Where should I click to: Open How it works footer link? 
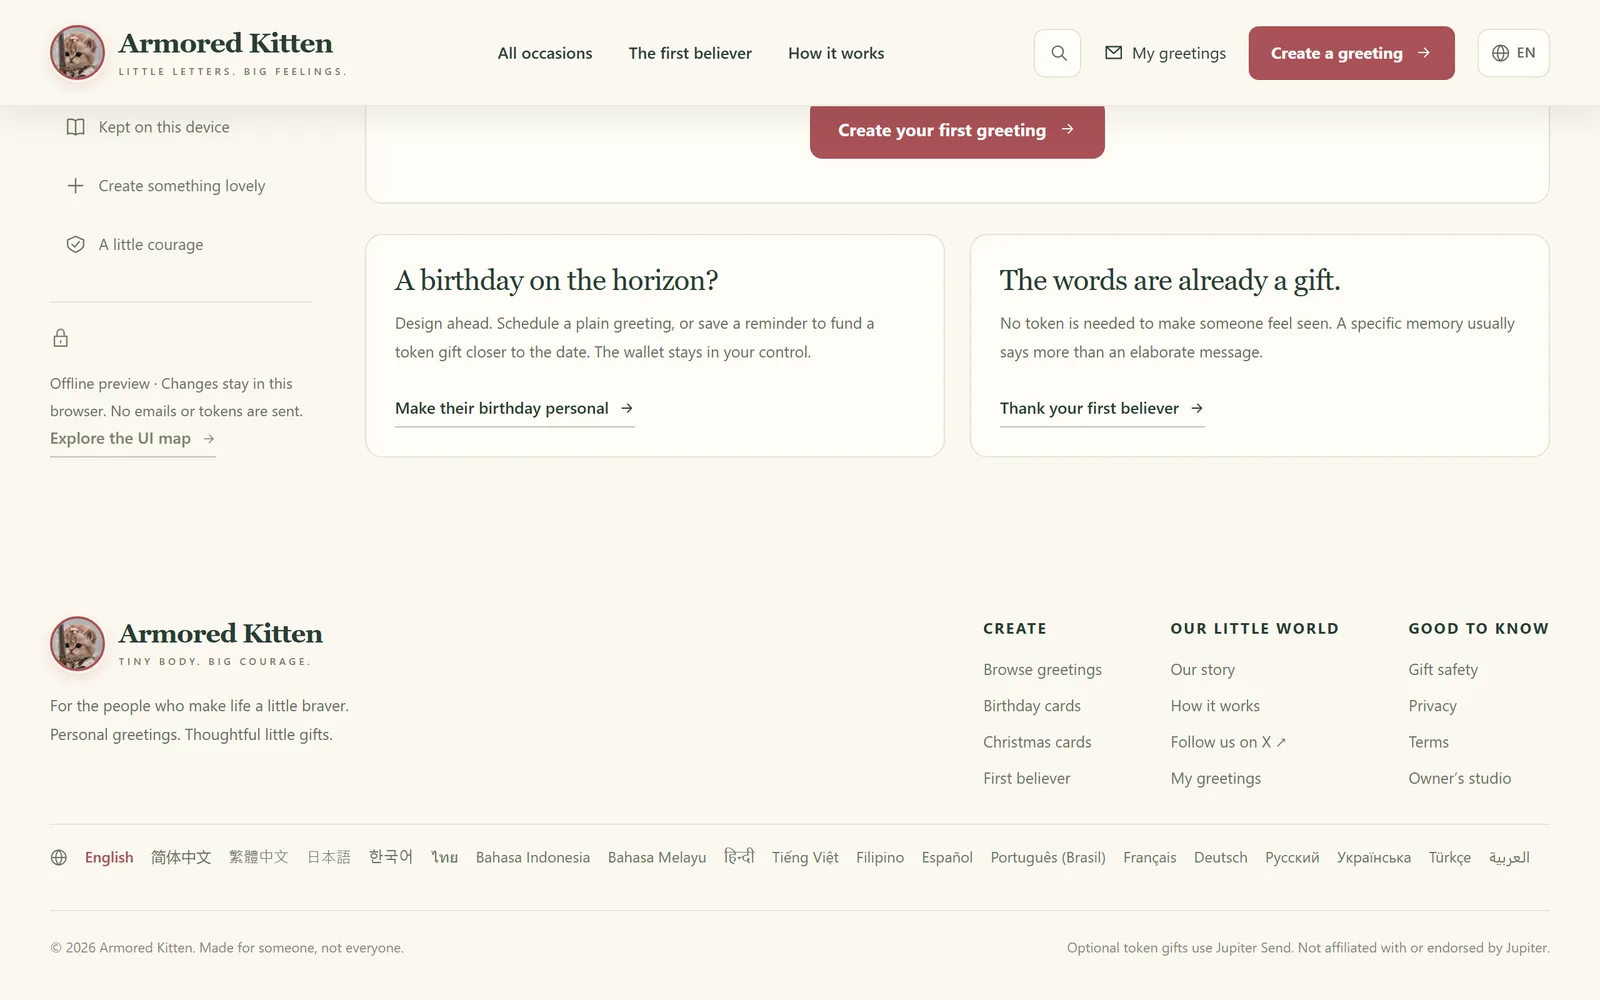[1215, 706]
